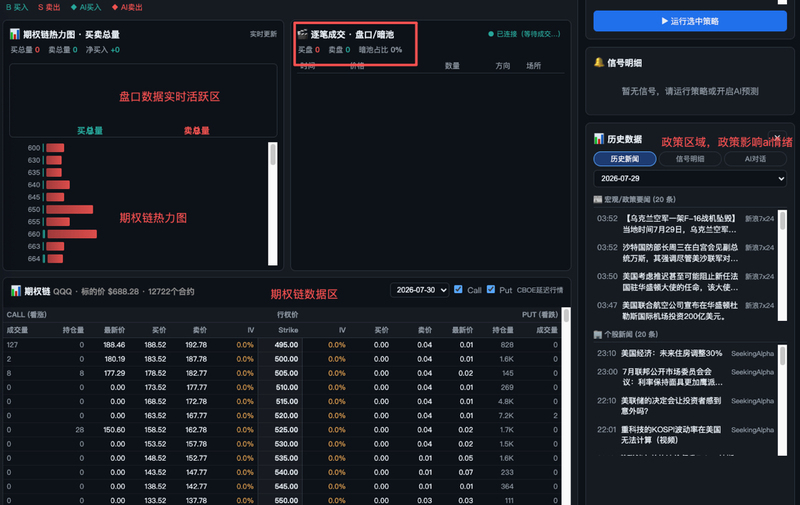800x505 pixels.
Task: Click the red heatmap bar for strike 640
Action: pos(58,185)
